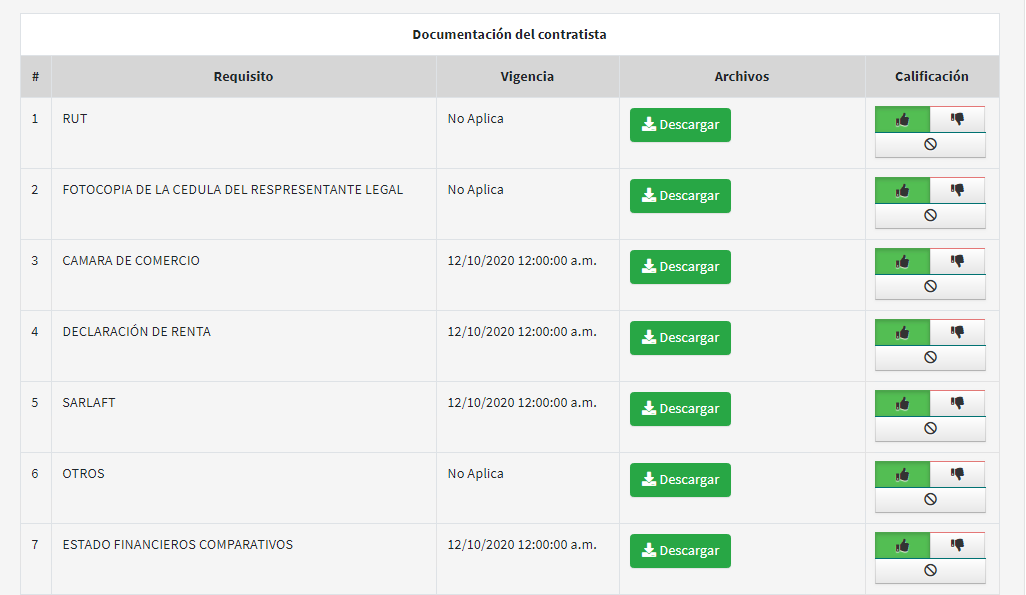Reject DECLARACIÓN DE RENTA with thumbs-down
The width and height of the screenshot is (1026, 595).
point(957,332)
